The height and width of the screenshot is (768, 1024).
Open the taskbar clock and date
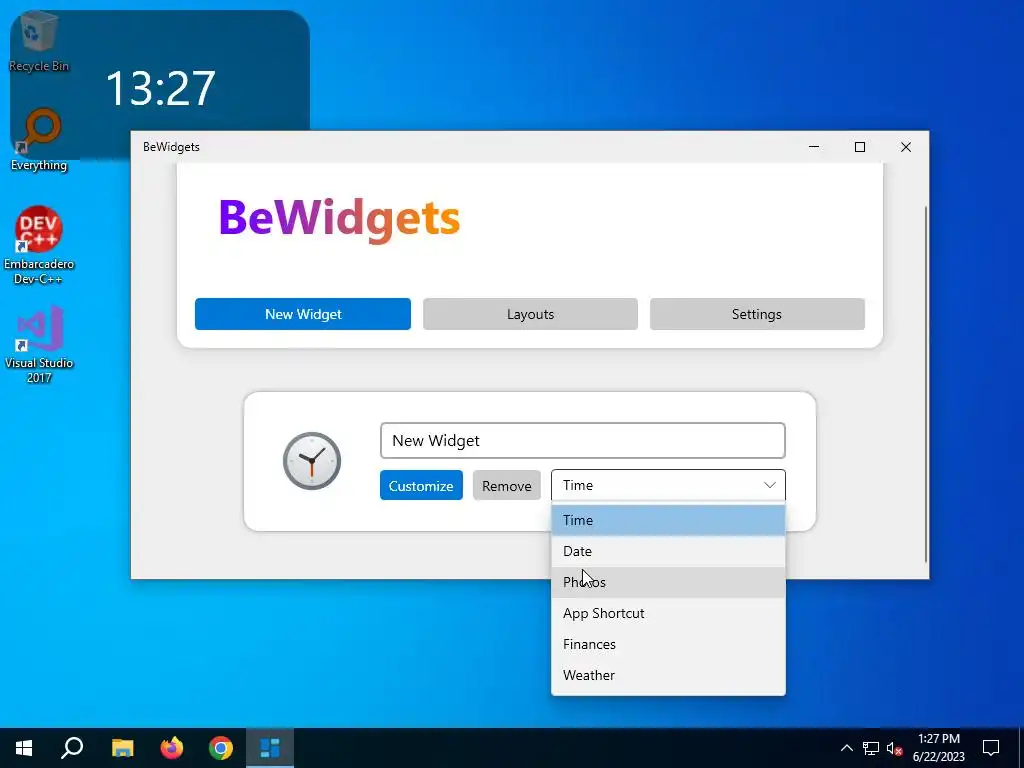(938, 748)
